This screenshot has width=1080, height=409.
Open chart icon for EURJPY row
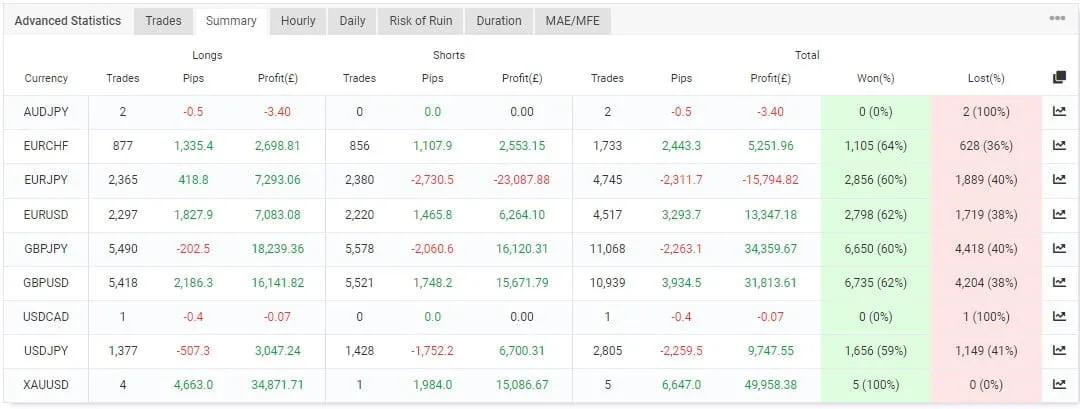pos(1059,180)
